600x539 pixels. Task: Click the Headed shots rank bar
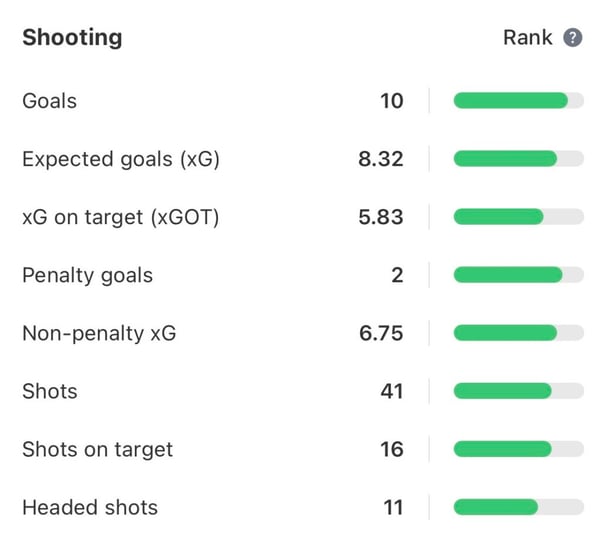coord(518,507)
